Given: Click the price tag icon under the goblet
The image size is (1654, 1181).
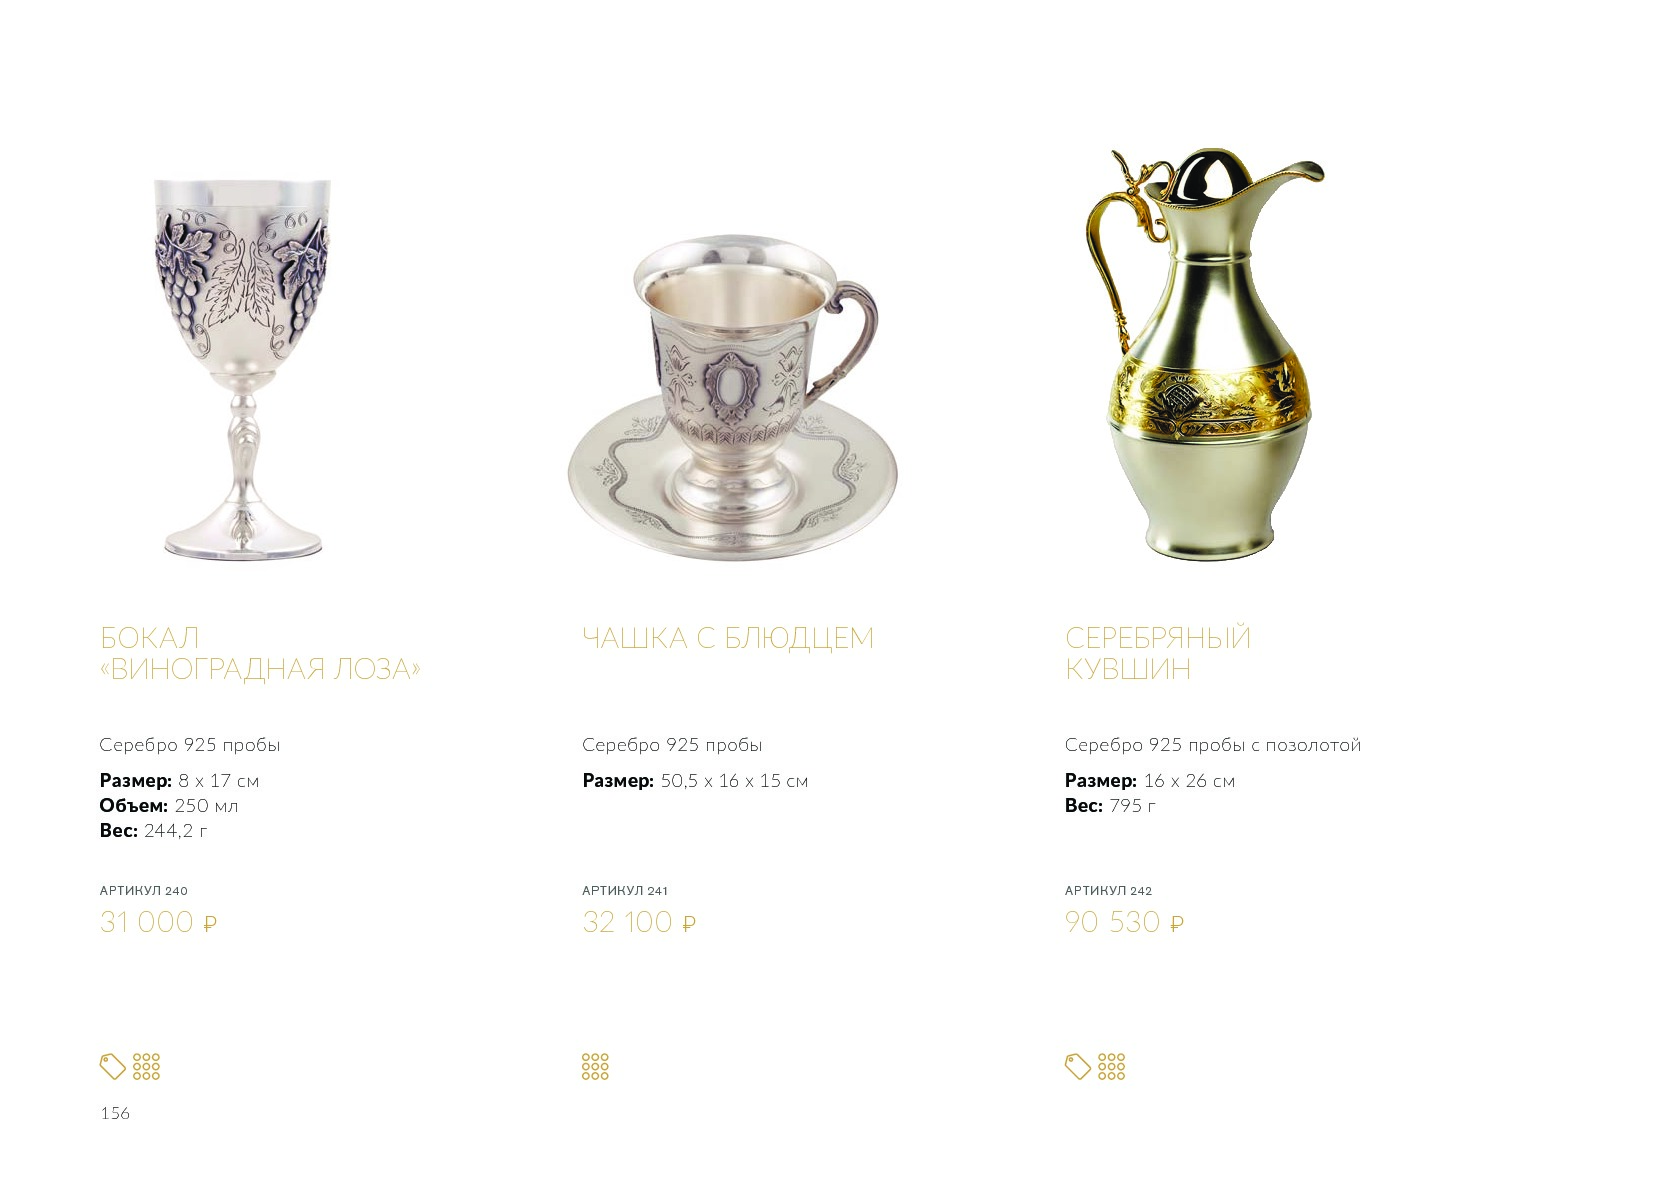Looking at the screenshot, I should (x=113, y=1067).
